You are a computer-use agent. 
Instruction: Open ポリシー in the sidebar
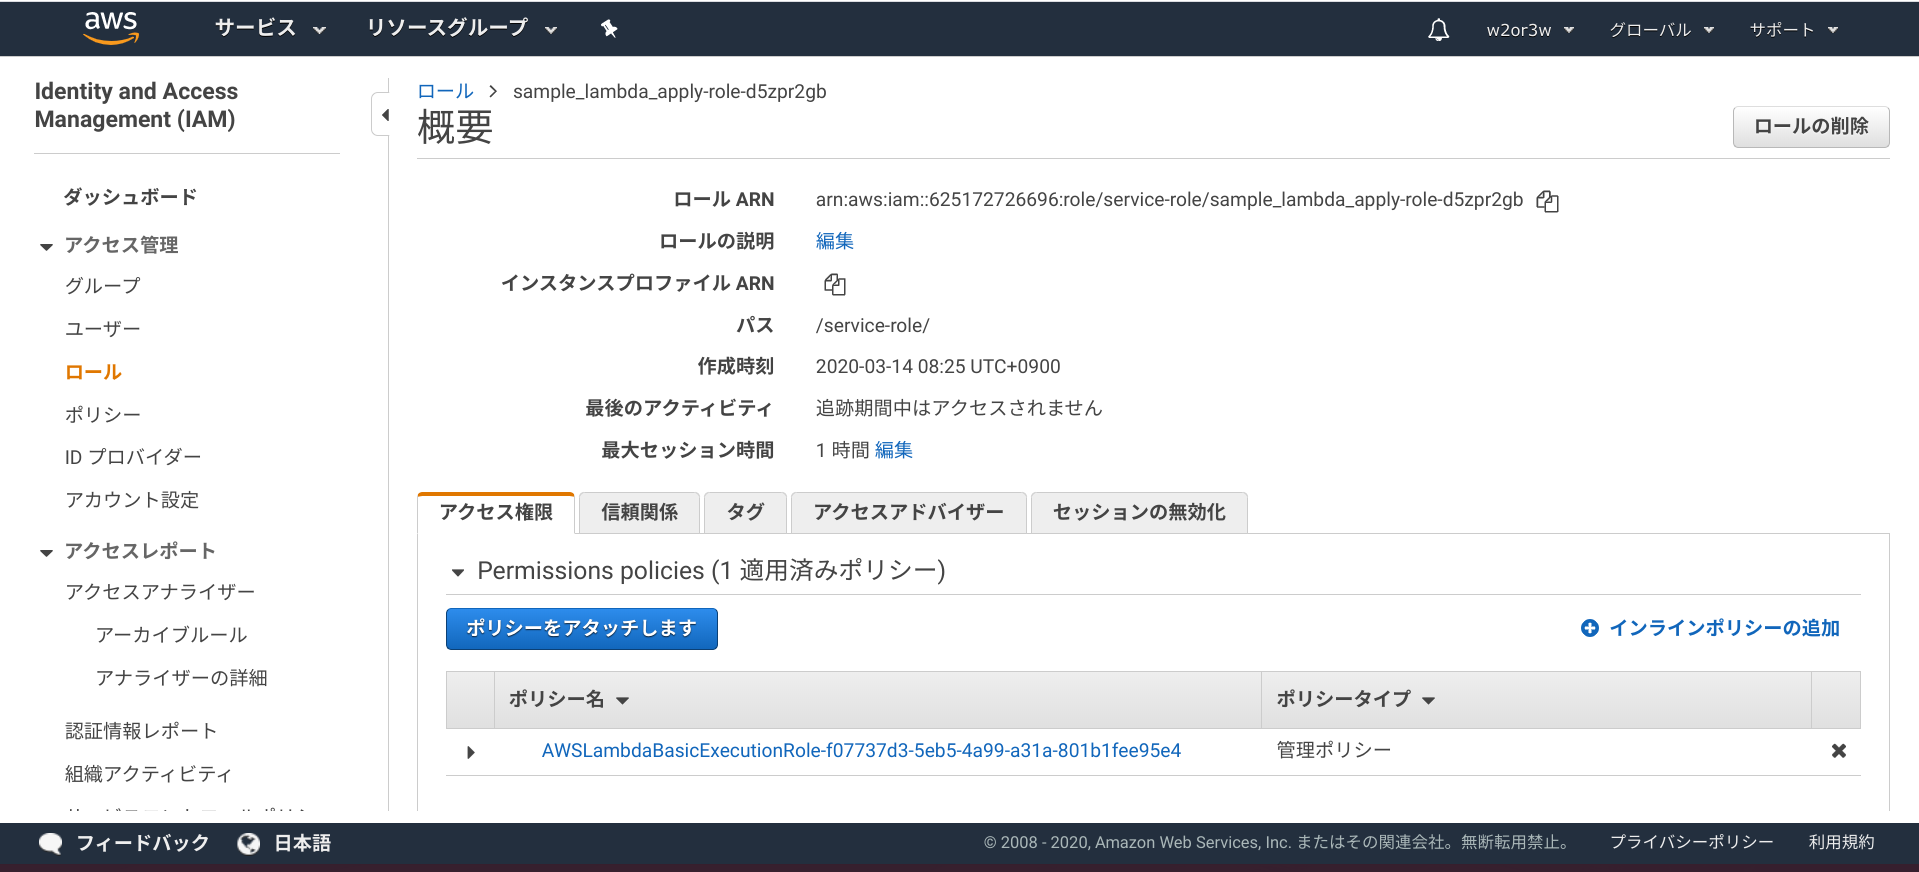103,415
